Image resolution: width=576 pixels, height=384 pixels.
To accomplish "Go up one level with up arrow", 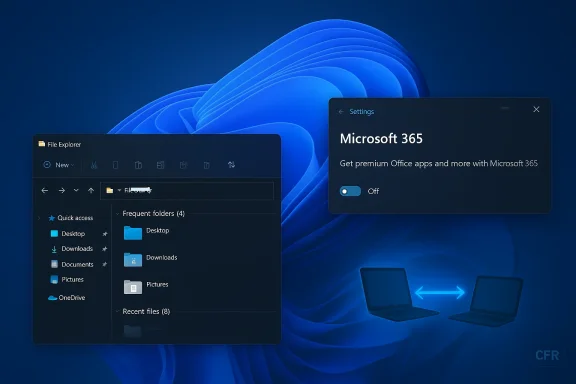I will point(91,190).
